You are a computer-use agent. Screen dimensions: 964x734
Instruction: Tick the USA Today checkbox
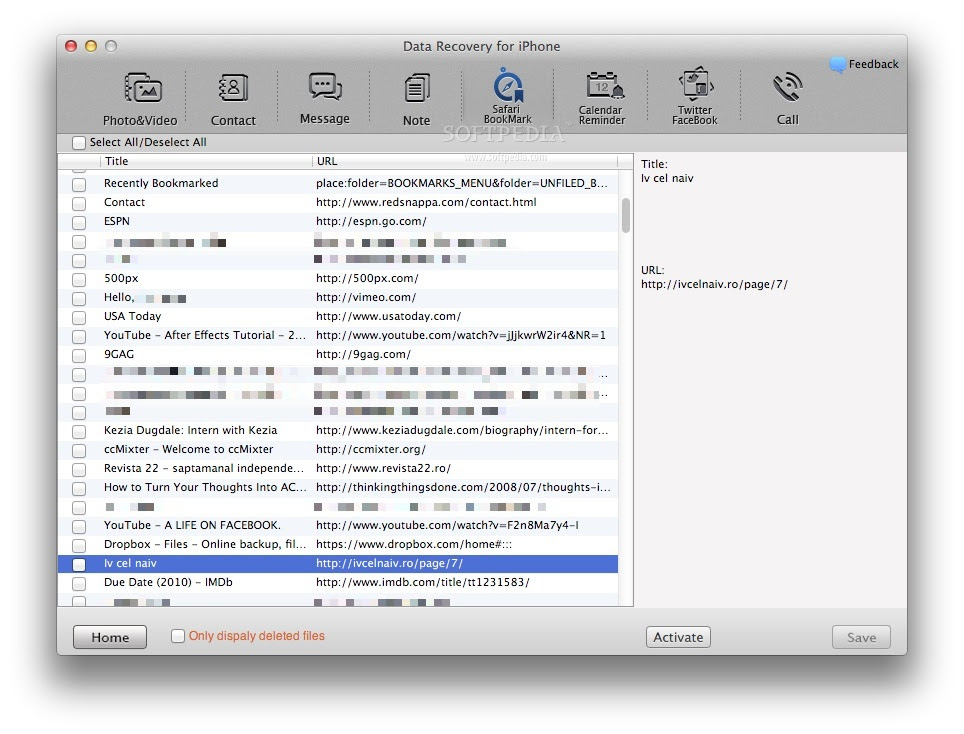click(79, 317)
